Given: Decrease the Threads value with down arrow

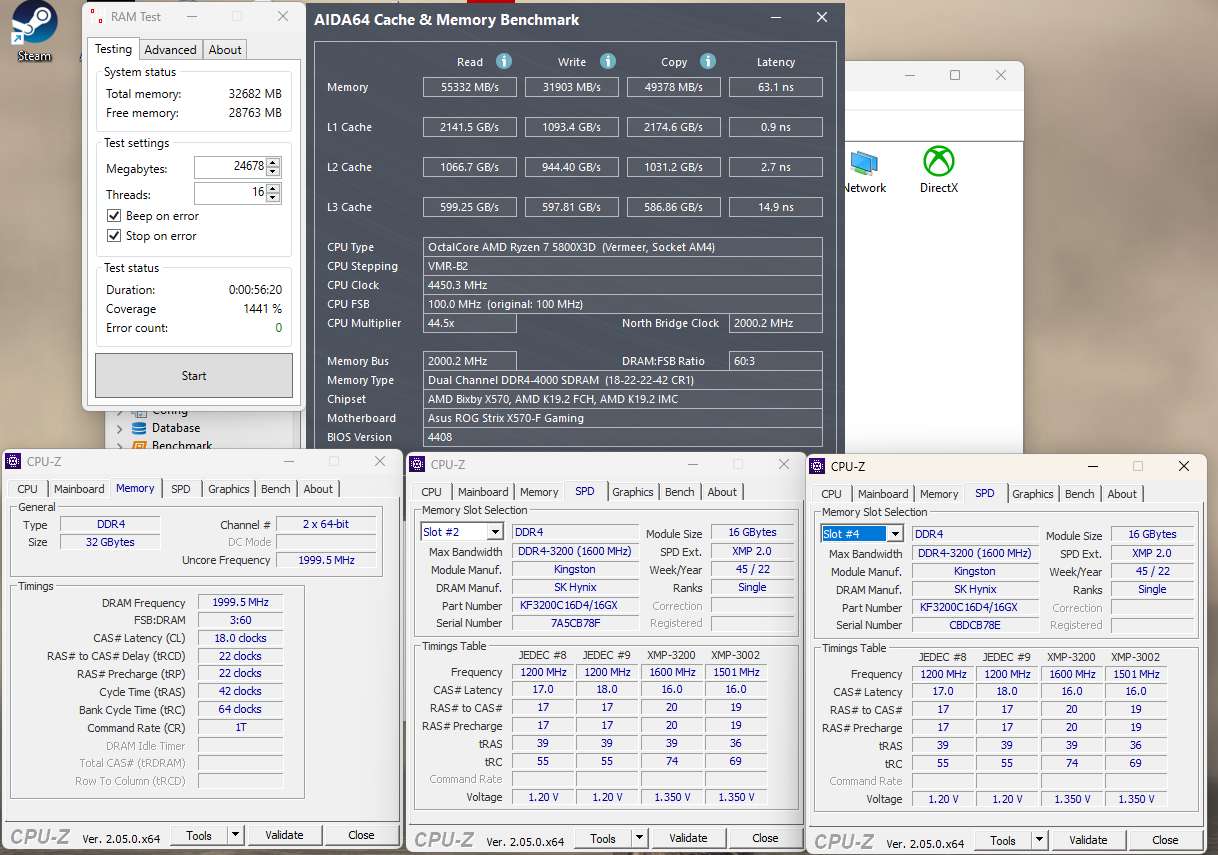Looking at the screenshot, I should (x=274, y=198).
